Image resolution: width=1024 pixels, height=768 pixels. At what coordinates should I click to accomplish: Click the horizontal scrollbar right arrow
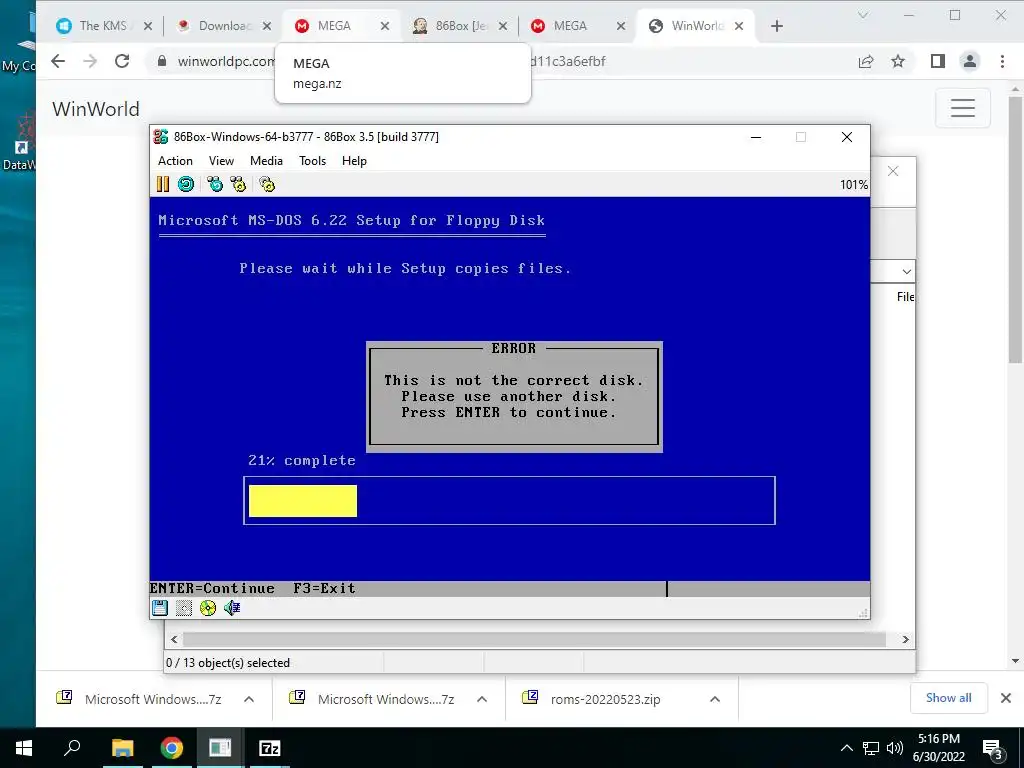coord(905,639)
